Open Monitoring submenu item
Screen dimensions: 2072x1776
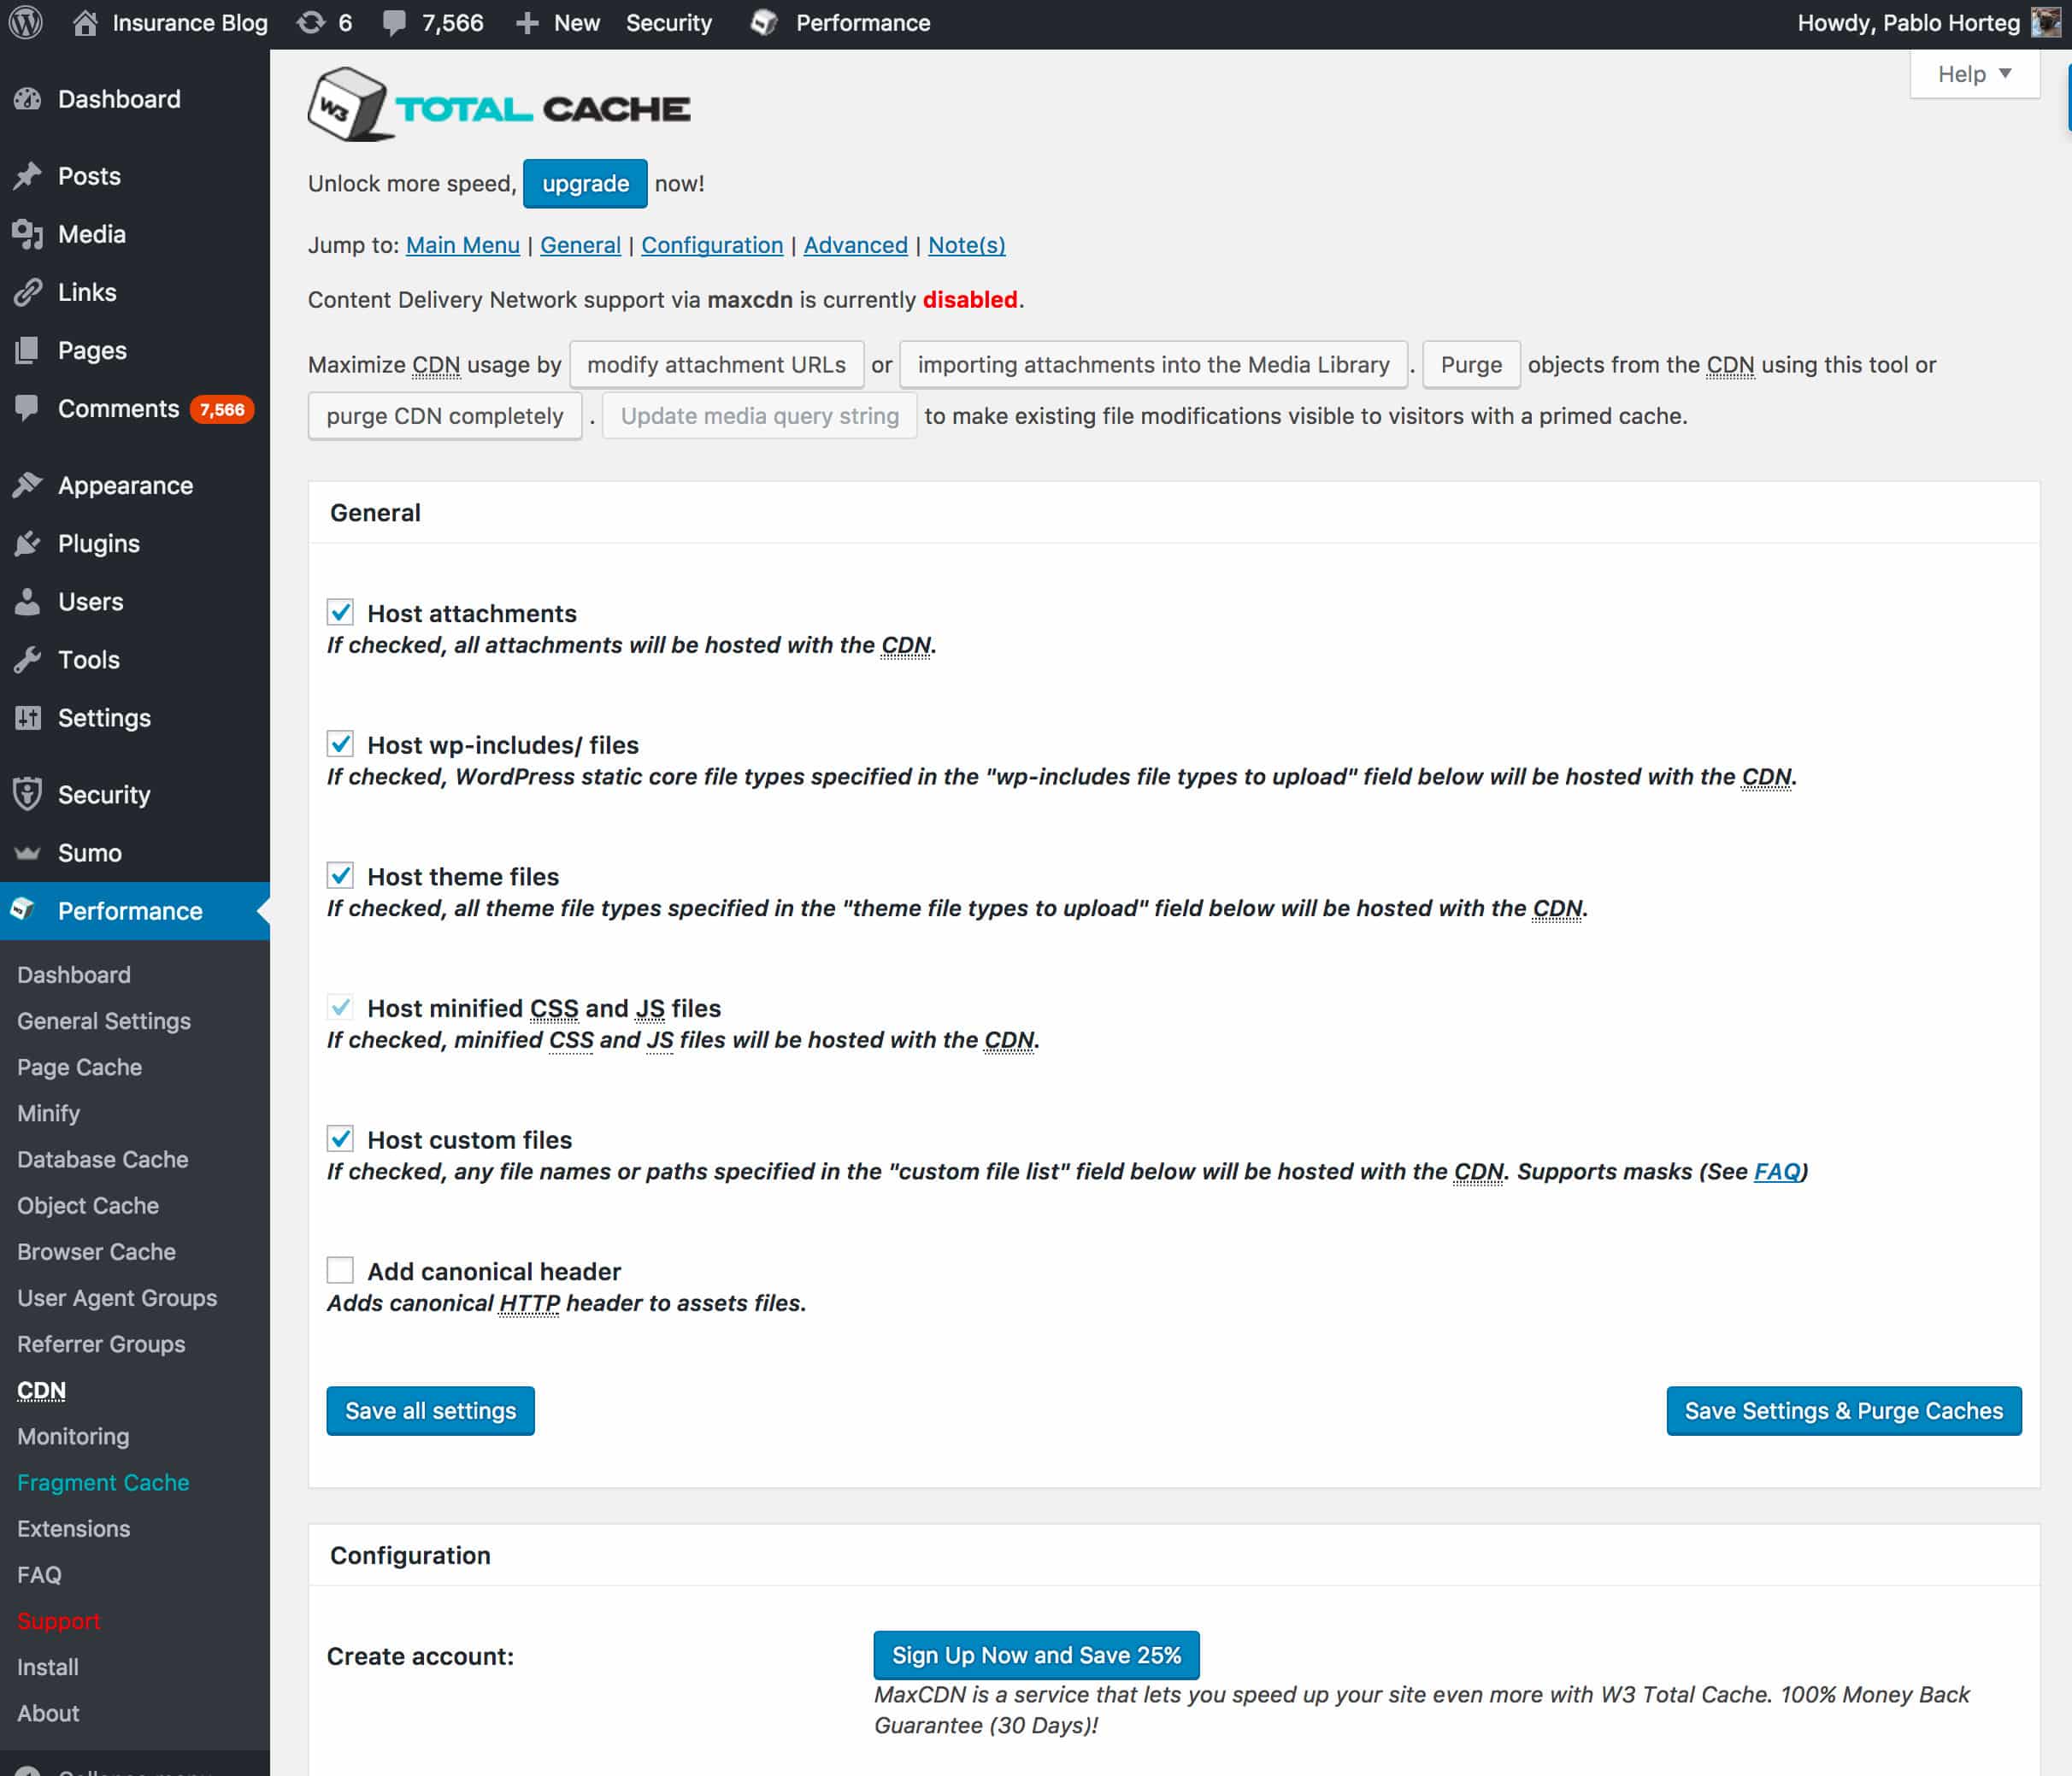(73, 1436)
